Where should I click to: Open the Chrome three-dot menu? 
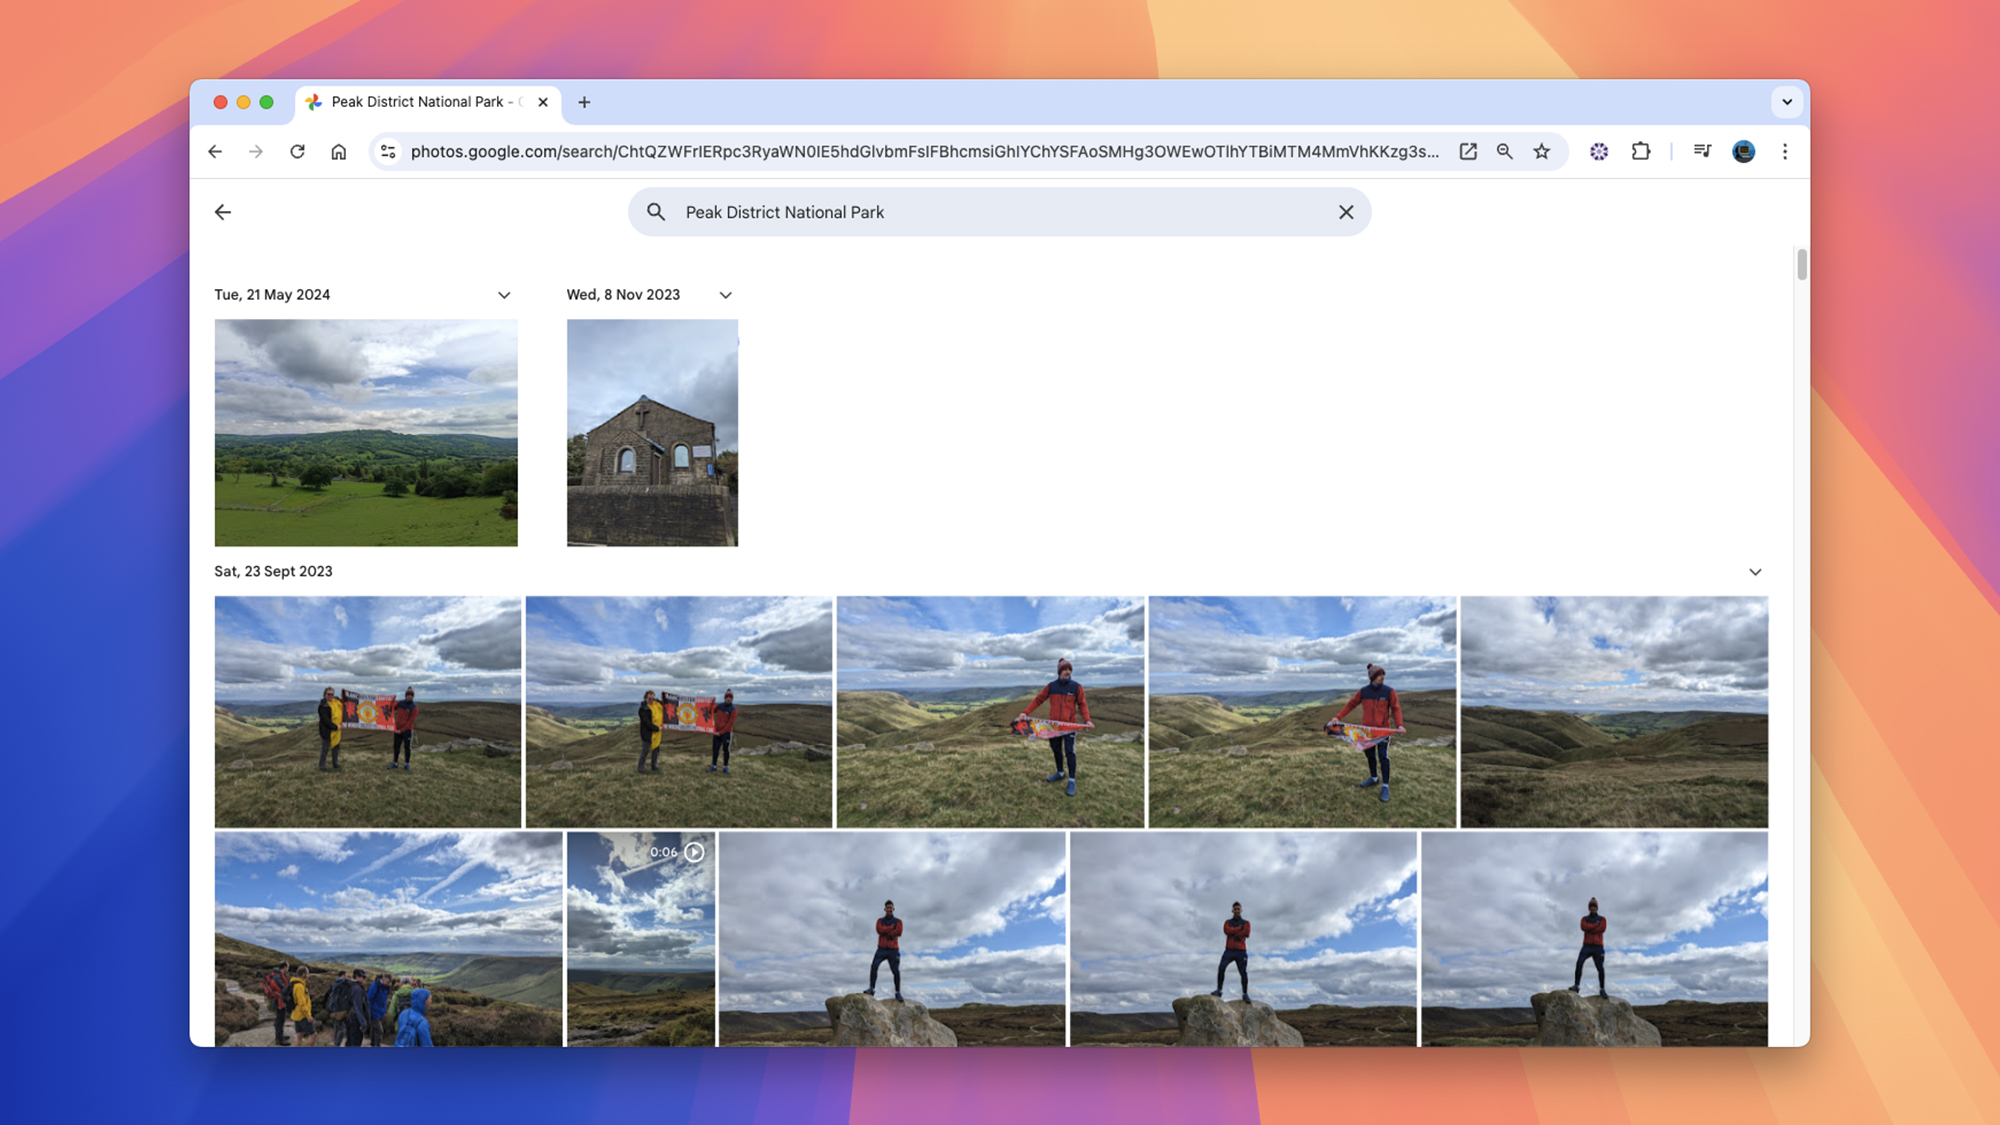tap(1785, 152)
